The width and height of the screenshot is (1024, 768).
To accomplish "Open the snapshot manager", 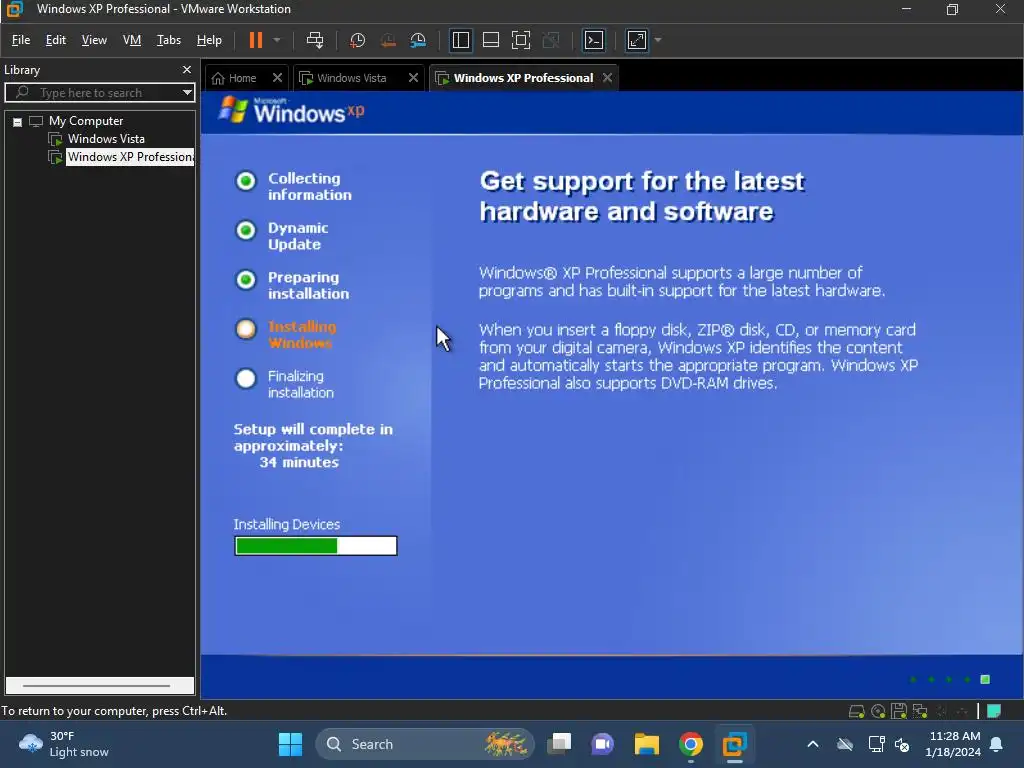I will pos(418,40).
